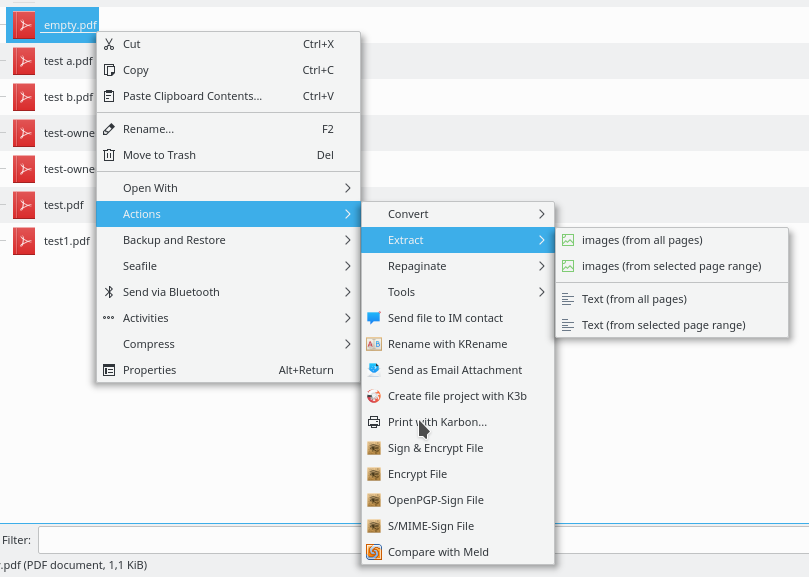
Task: Click the Bluetooth icon in the menu
Action: 109,292
